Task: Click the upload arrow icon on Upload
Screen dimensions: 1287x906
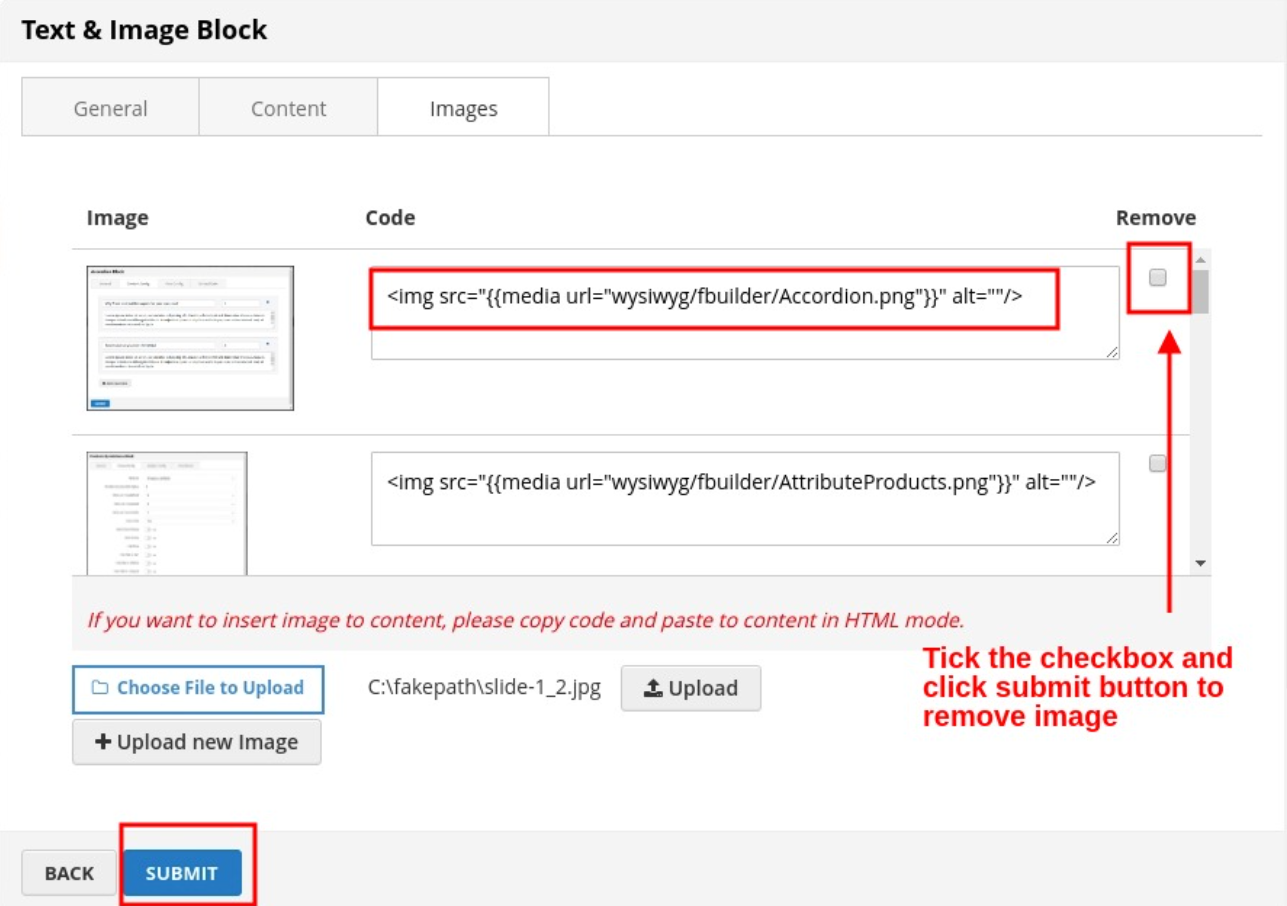Action: [x=653, y=688]
